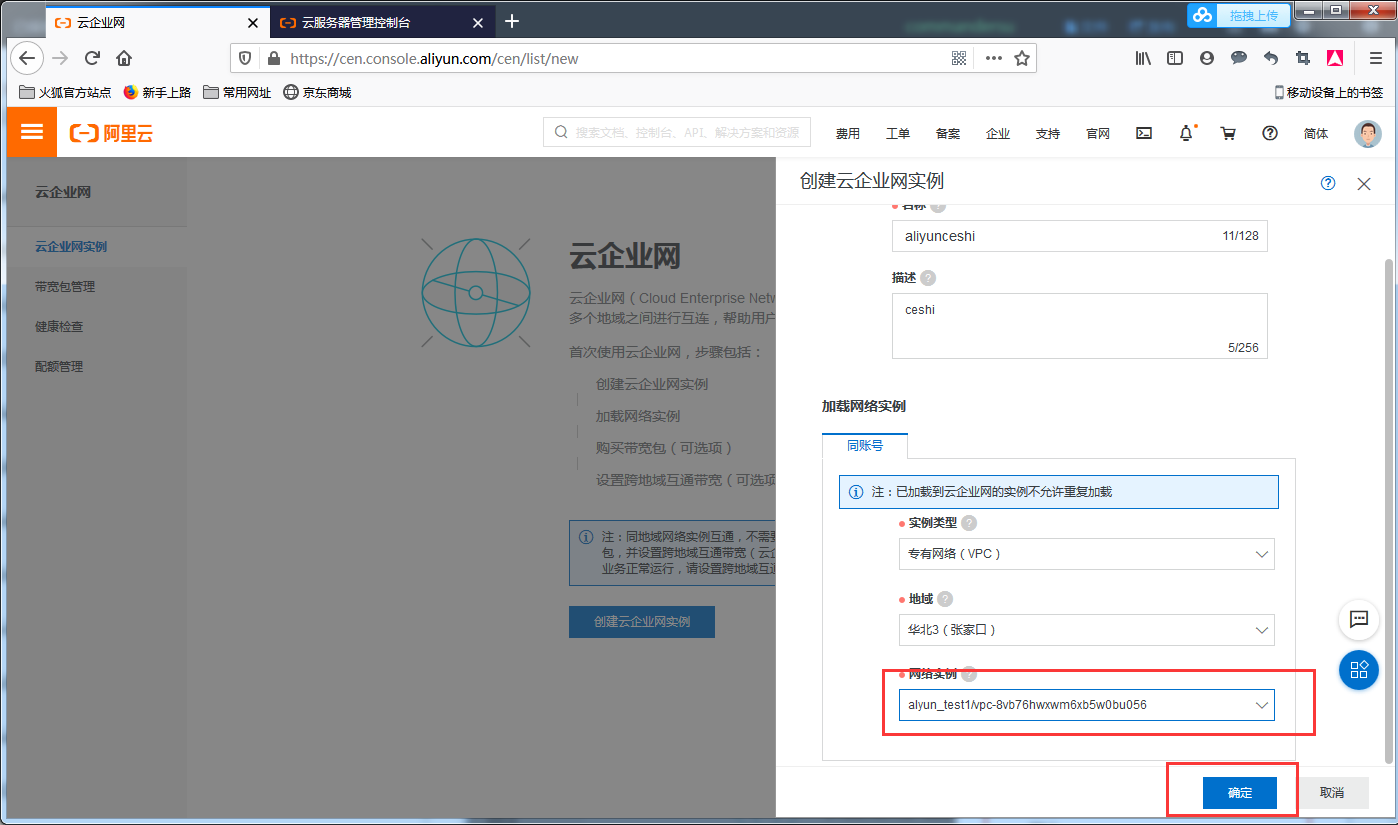Click the 确定 confirm button
Viewport: 1398px width, 825px height.
(x=1239, y=792)
